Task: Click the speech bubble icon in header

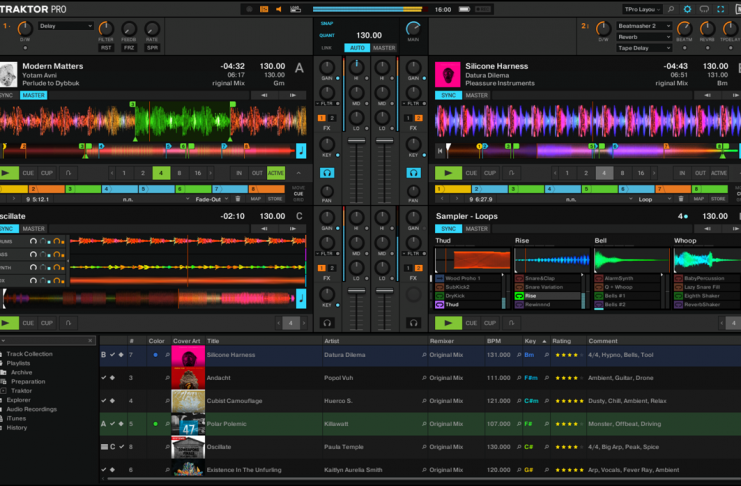Action: click(704, 9)
